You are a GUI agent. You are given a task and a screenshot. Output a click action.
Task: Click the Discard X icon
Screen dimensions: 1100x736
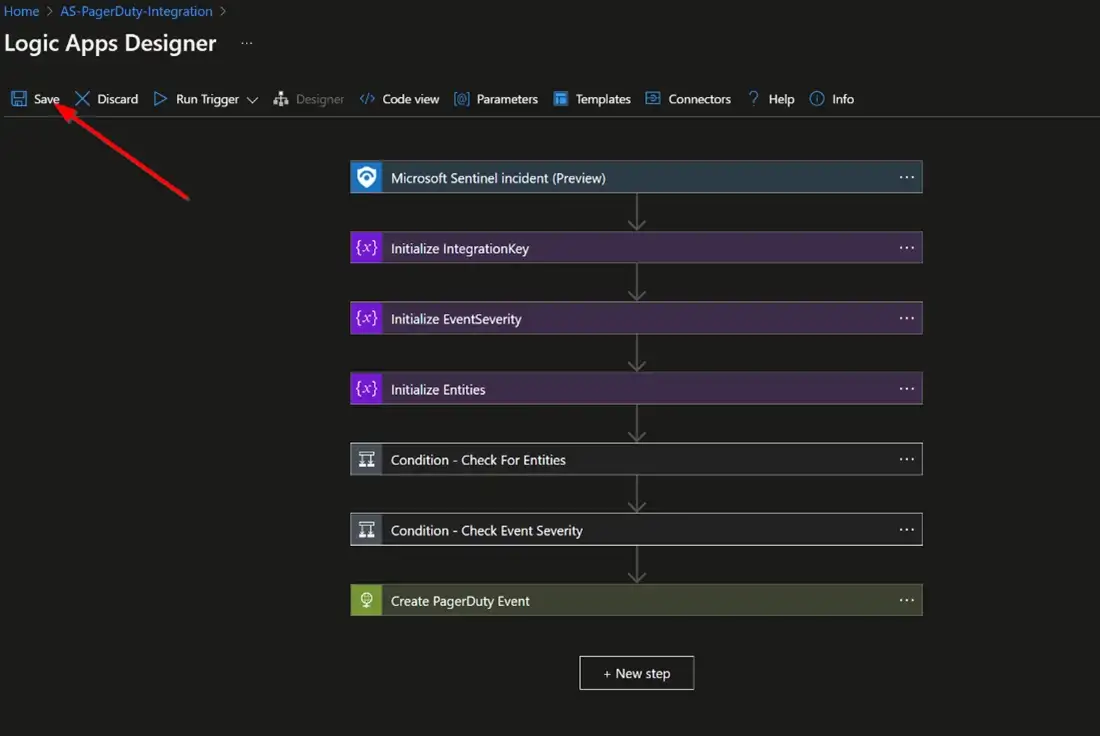pyautogui.click(x=83, y=99)
